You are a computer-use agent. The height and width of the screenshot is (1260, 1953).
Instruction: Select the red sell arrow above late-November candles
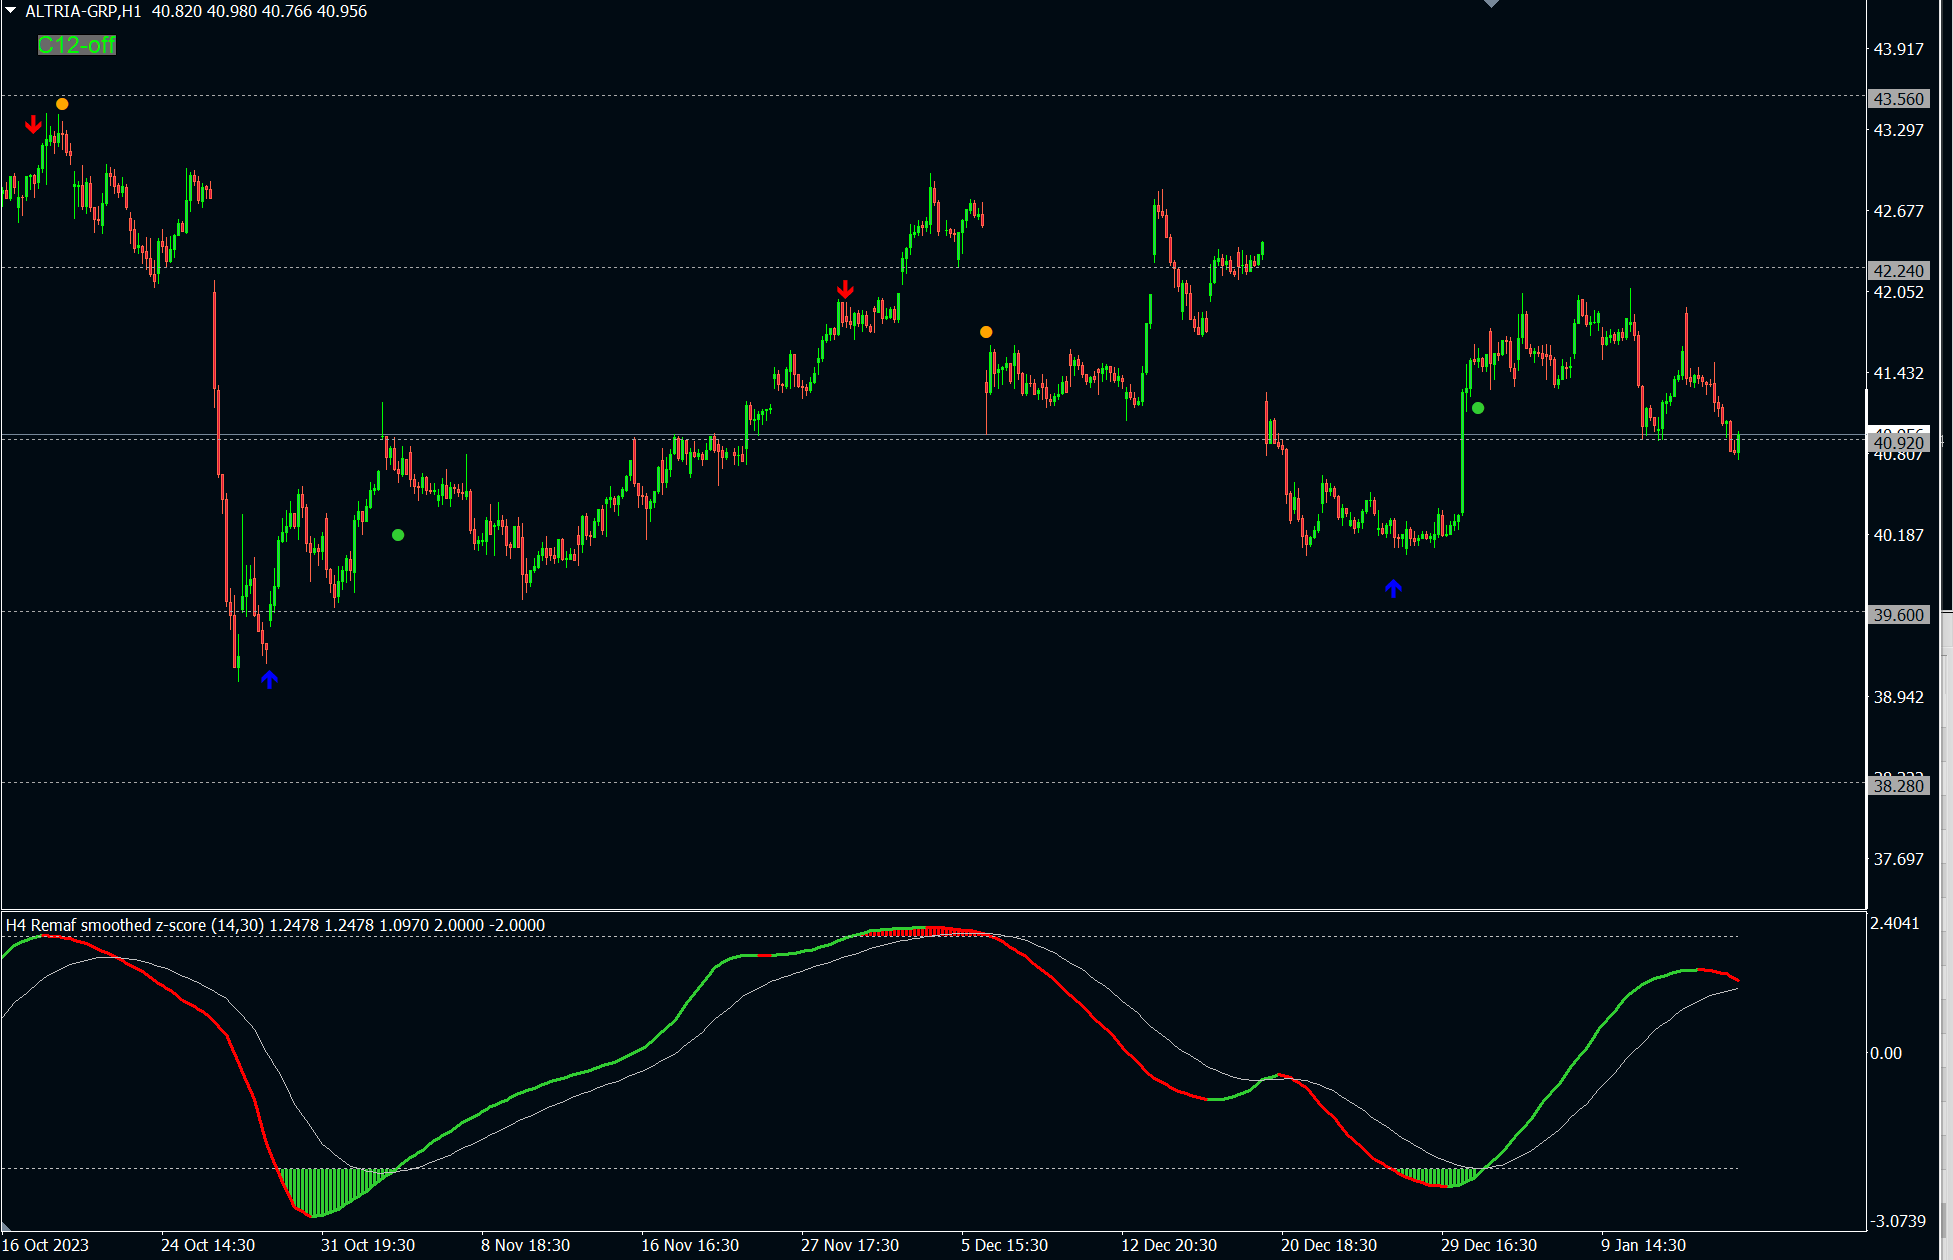coord(845,289)
